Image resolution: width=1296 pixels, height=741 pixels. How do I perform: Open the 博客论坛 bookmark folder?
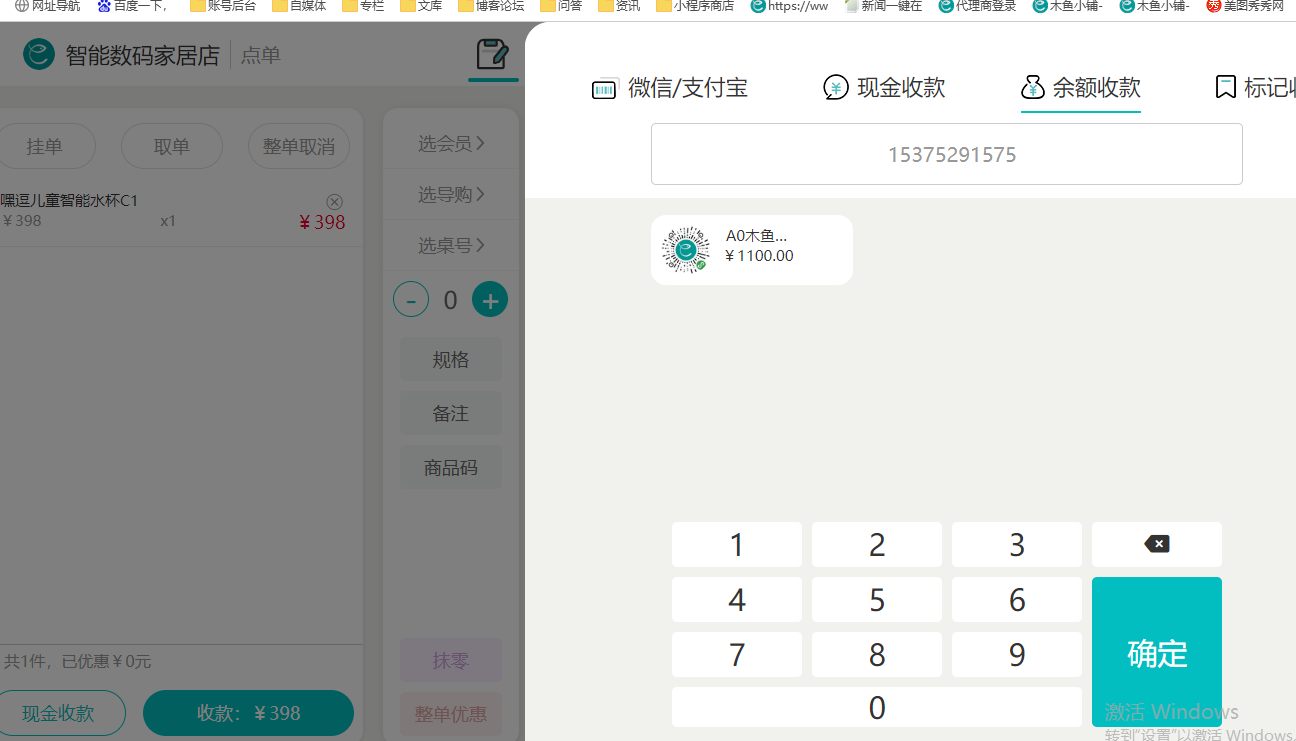click(x=491, y=6)
